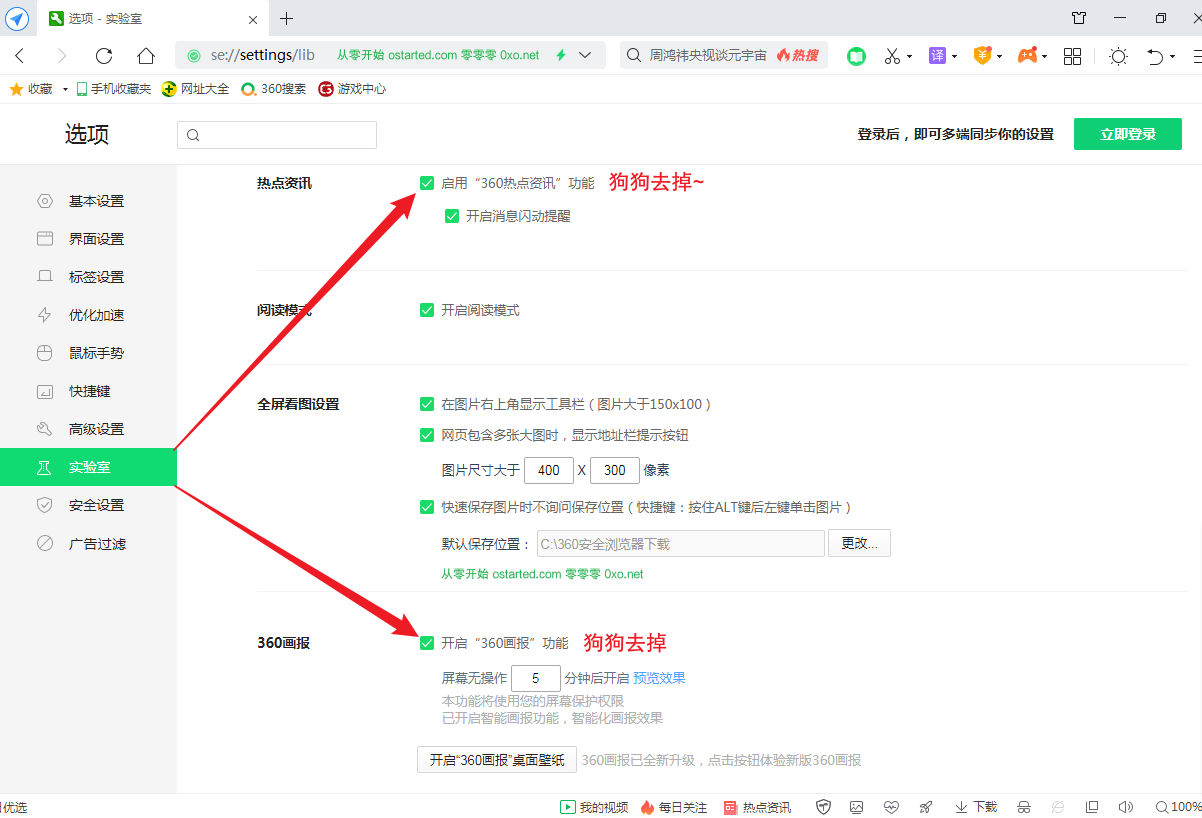Click the scissors screenshot tool icon
The height and width of the screenshot is (818, 1202).
892,56
